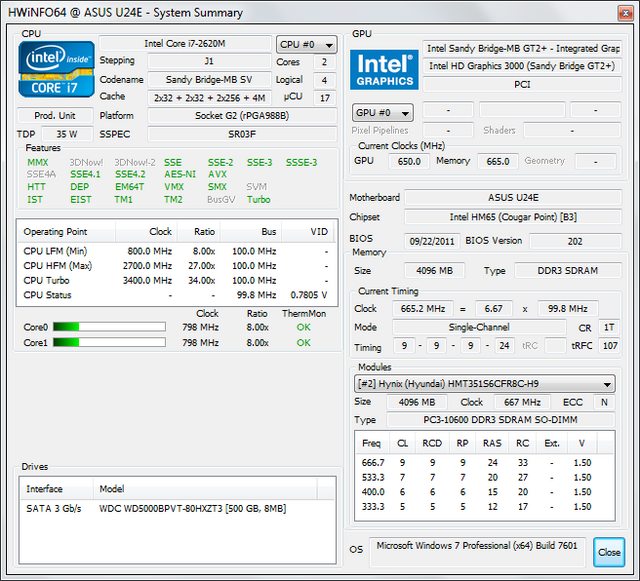Click the CPU Turbo row
The width and height of the screenshot is (640, 581).
177,280
